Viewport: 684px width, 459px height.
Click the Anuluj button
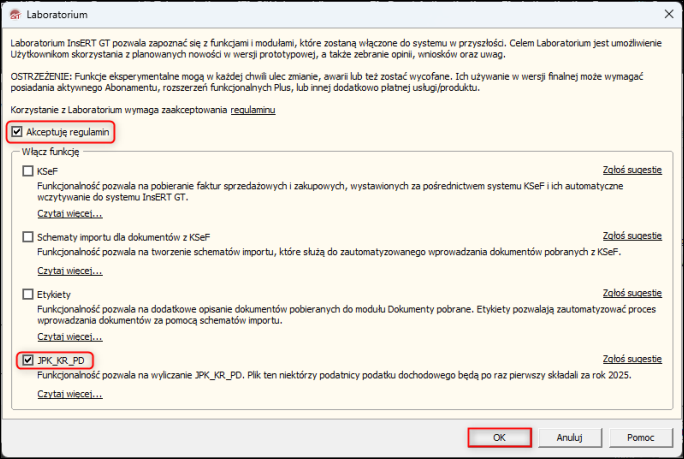click(570, 438)
